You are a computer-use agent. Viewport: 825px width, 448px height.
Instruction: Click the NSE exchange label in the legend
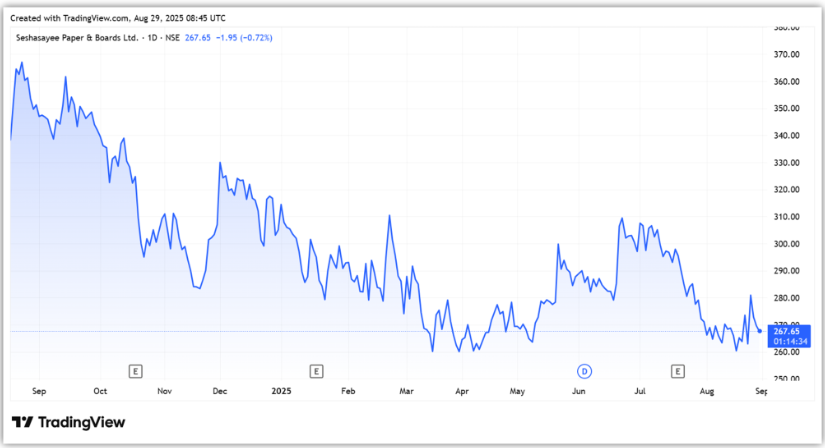tap(173, 37)
